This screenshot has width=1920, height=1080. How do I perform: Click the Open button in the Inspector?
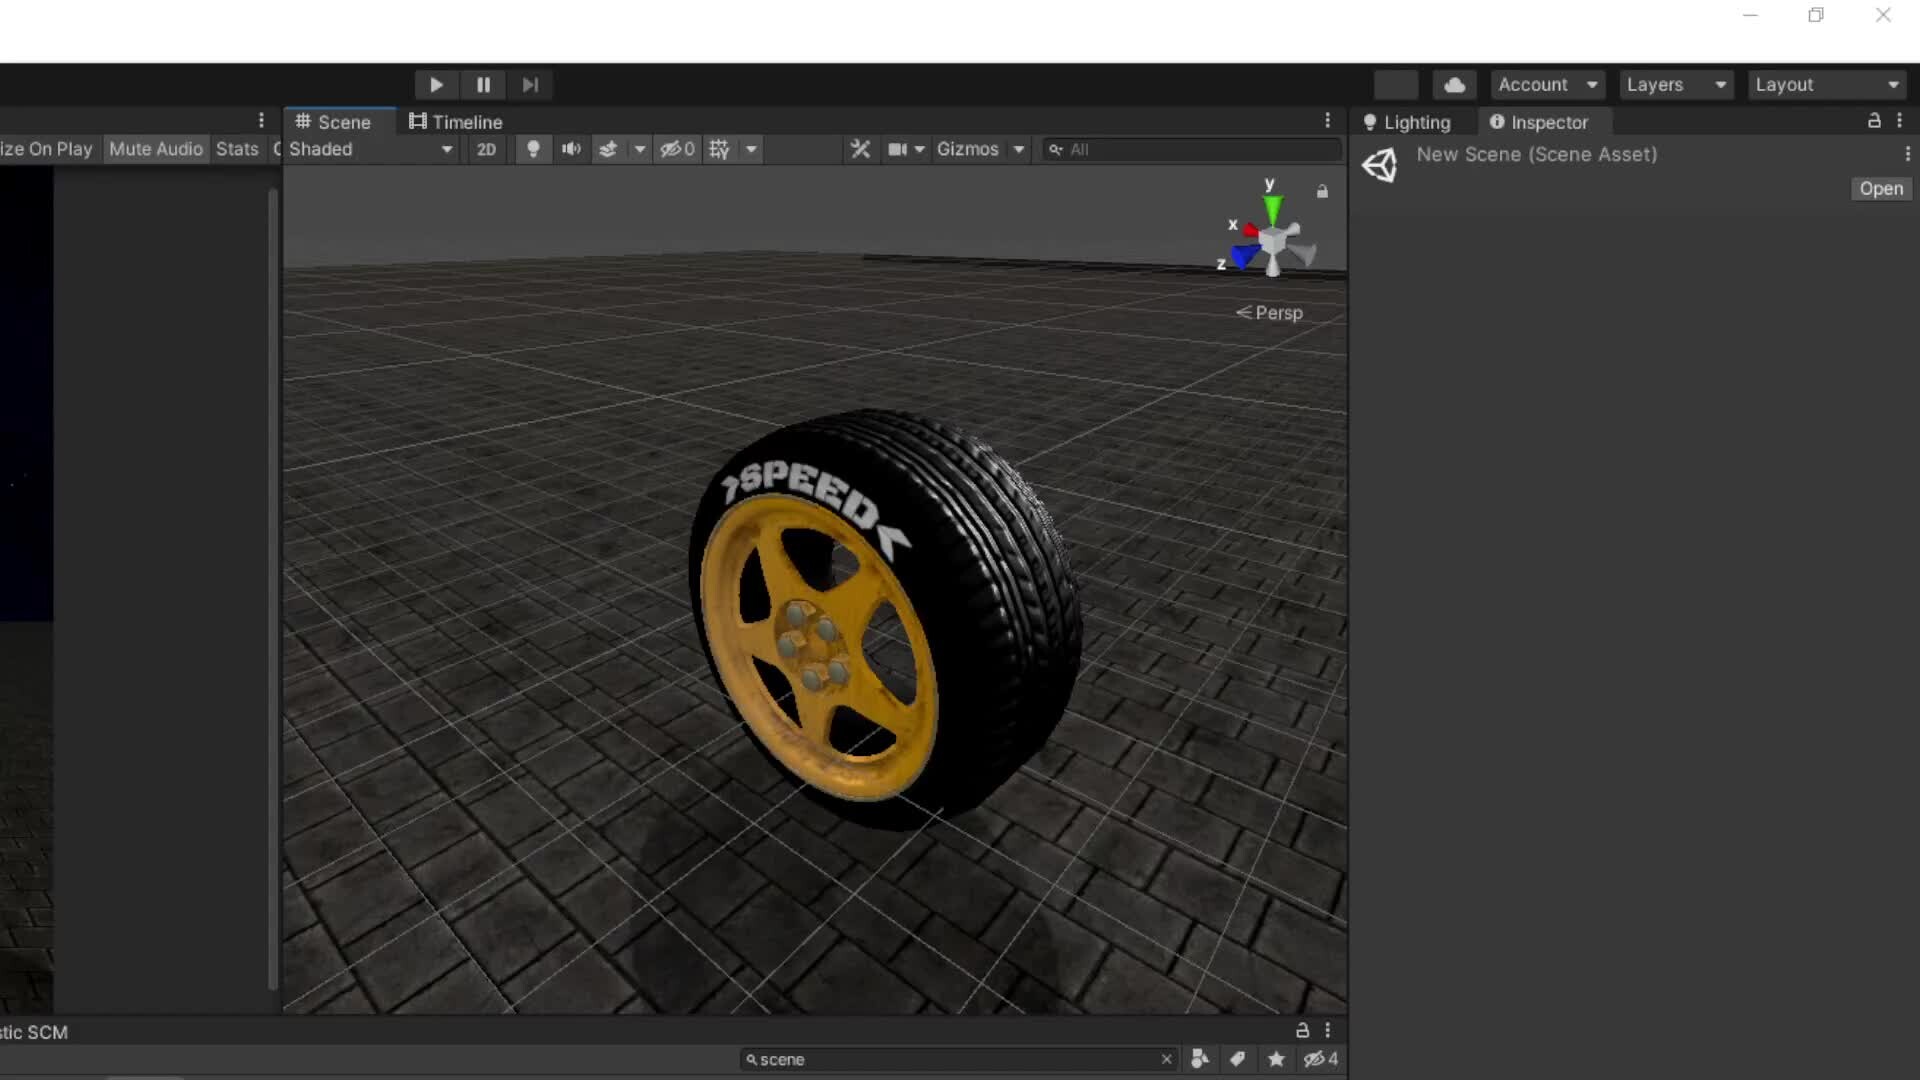point(1880,188)
